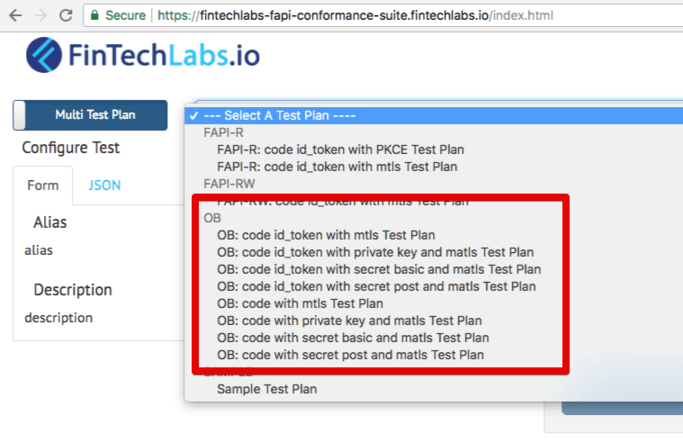
Task: Pick OB code id_token secret basic matls
Action: 378,269
